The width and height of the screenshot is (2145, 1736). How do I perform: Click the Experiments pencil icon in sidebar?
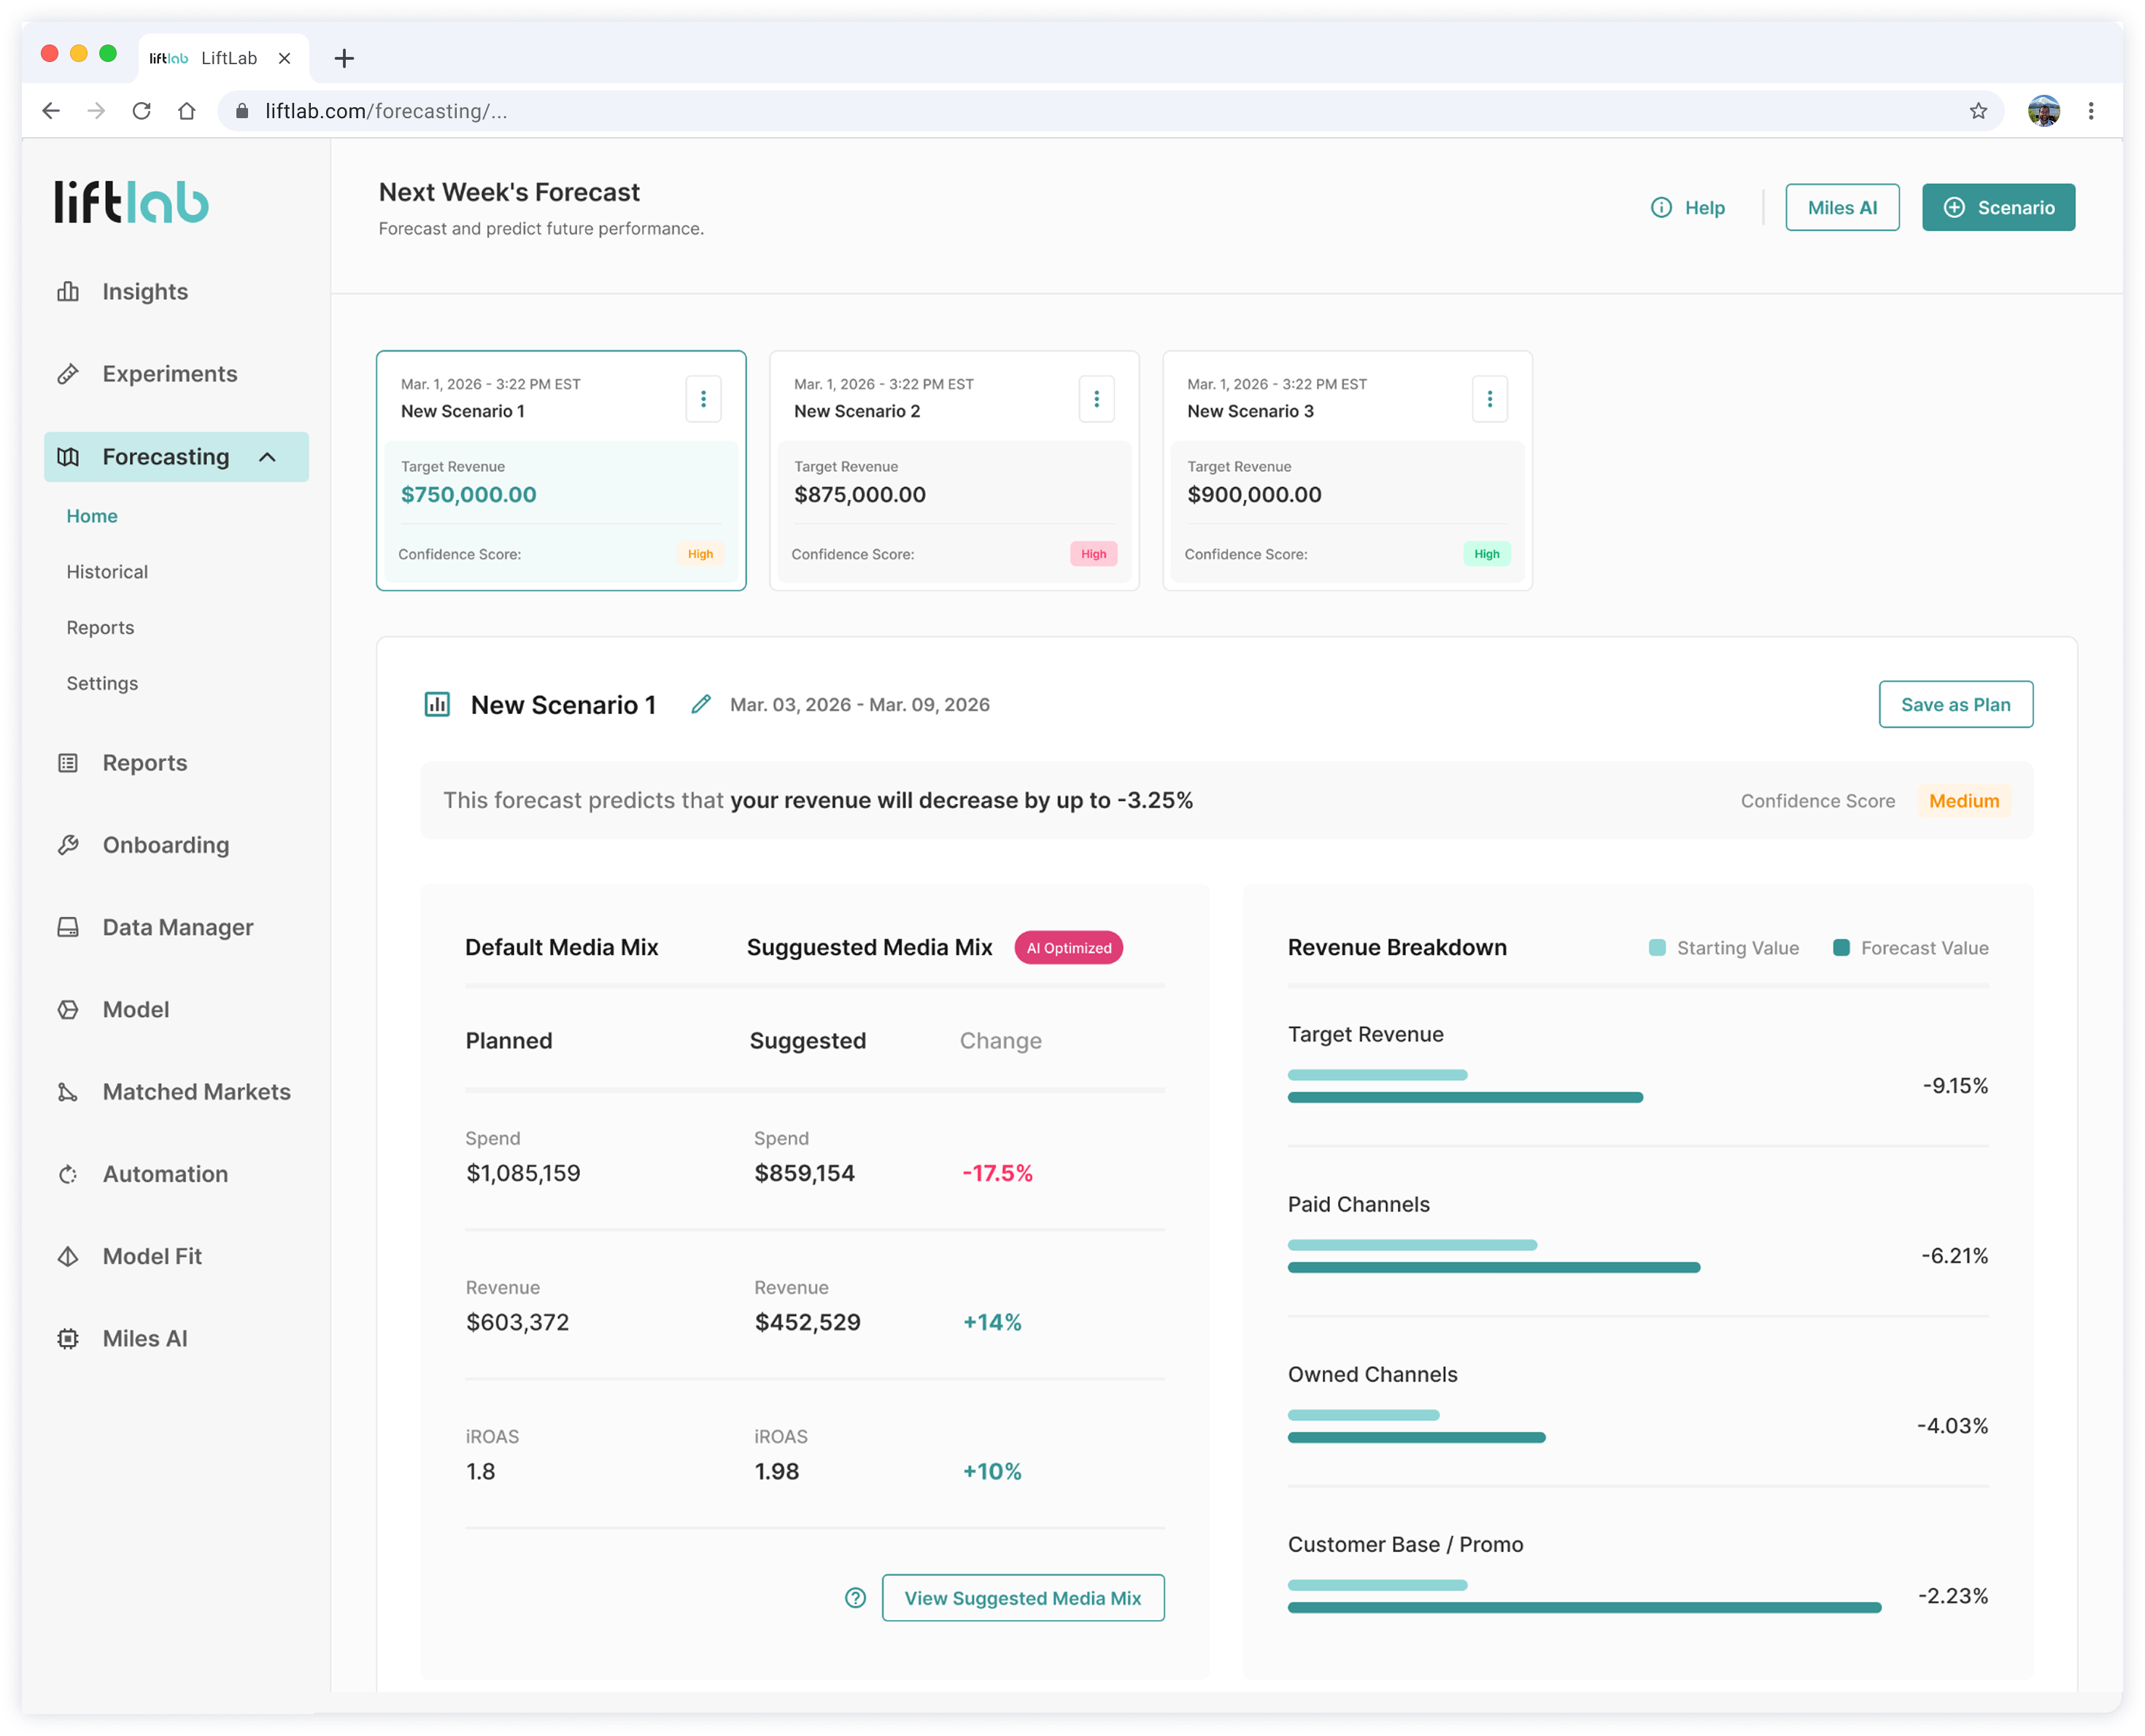pyautogui.click(x=68, y=374)
